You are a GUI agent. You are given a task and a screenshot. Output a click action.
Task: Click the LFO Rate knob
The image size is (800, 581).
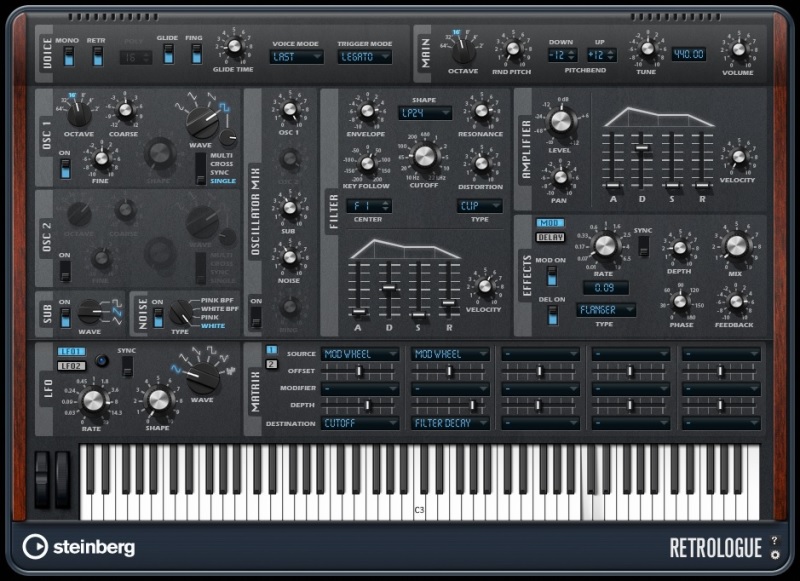(x=93, y=400)
